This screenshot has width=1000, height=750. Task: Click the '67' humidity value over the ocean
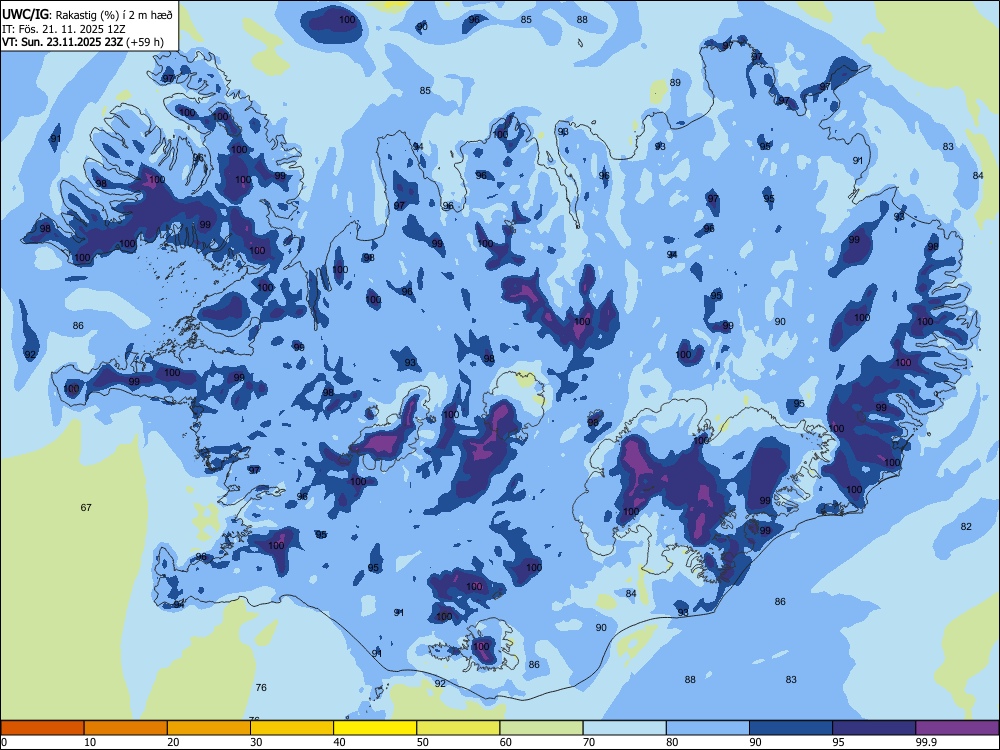[x=86, y=508]
